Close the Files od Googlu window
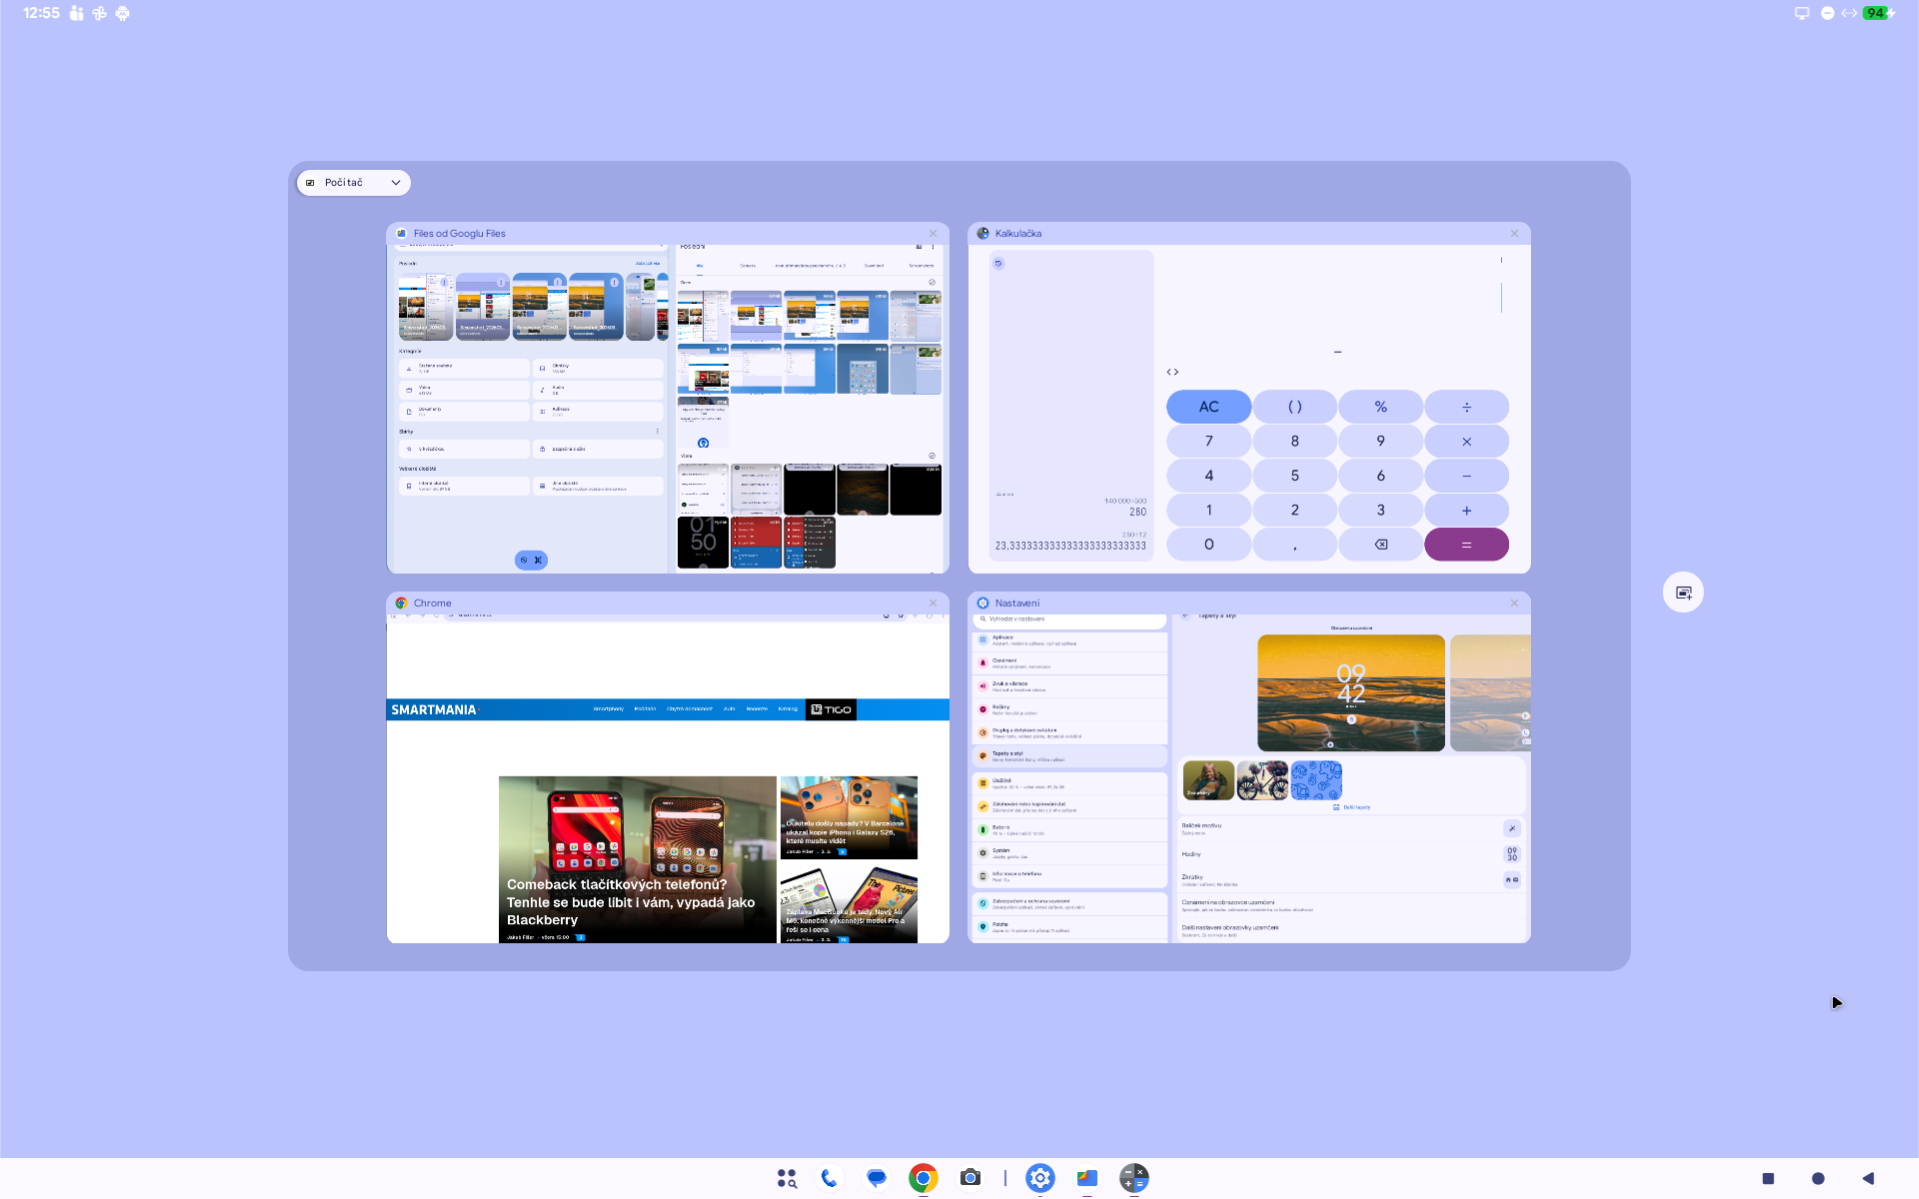The height and width of the screenshot is (1199, 1919). coord(933,234)
